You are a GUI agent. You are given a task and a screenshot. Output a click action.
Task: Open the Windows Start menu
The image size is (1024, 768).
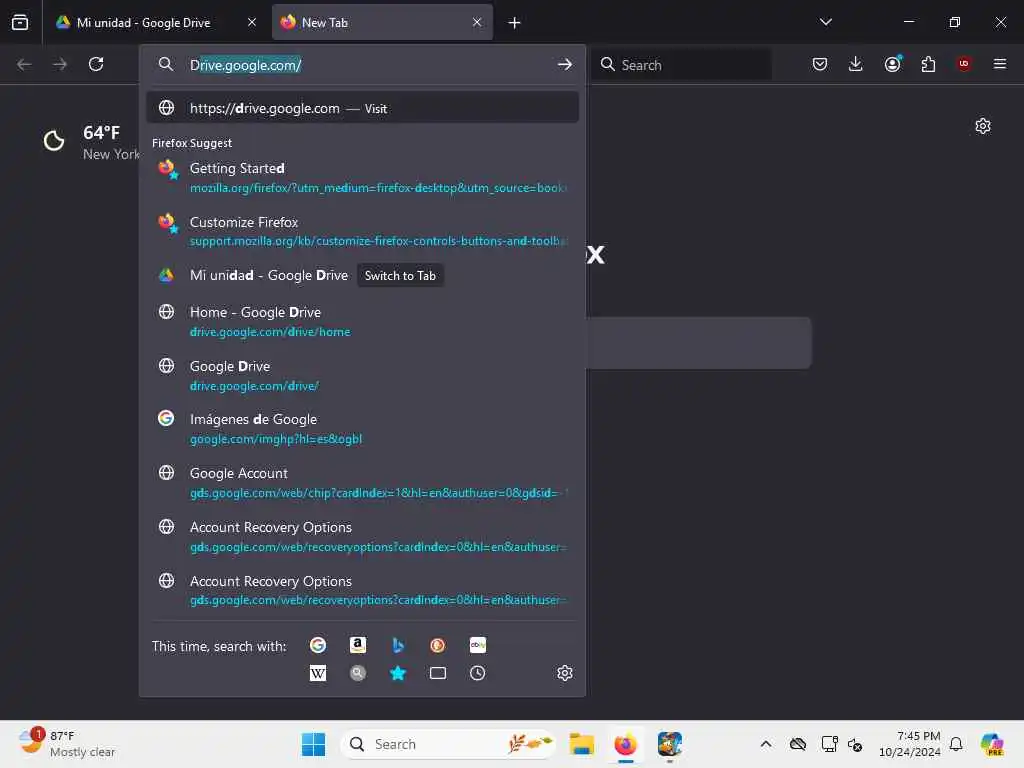(313, 744)
